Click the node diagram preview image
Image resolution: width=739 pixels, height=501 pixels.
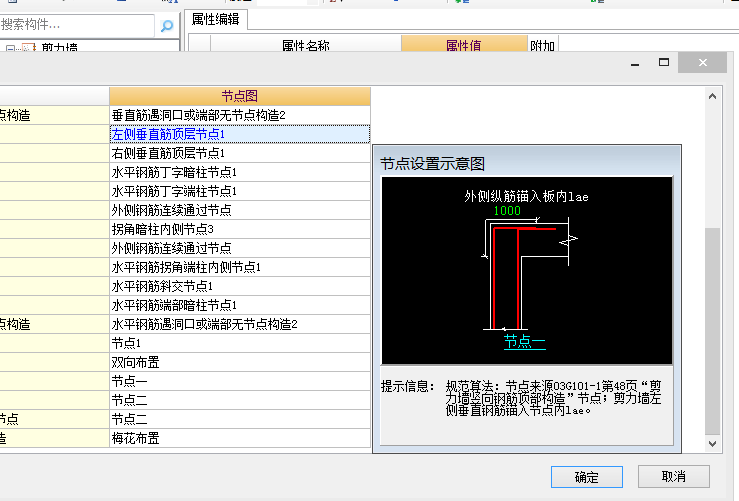point(527,271)
